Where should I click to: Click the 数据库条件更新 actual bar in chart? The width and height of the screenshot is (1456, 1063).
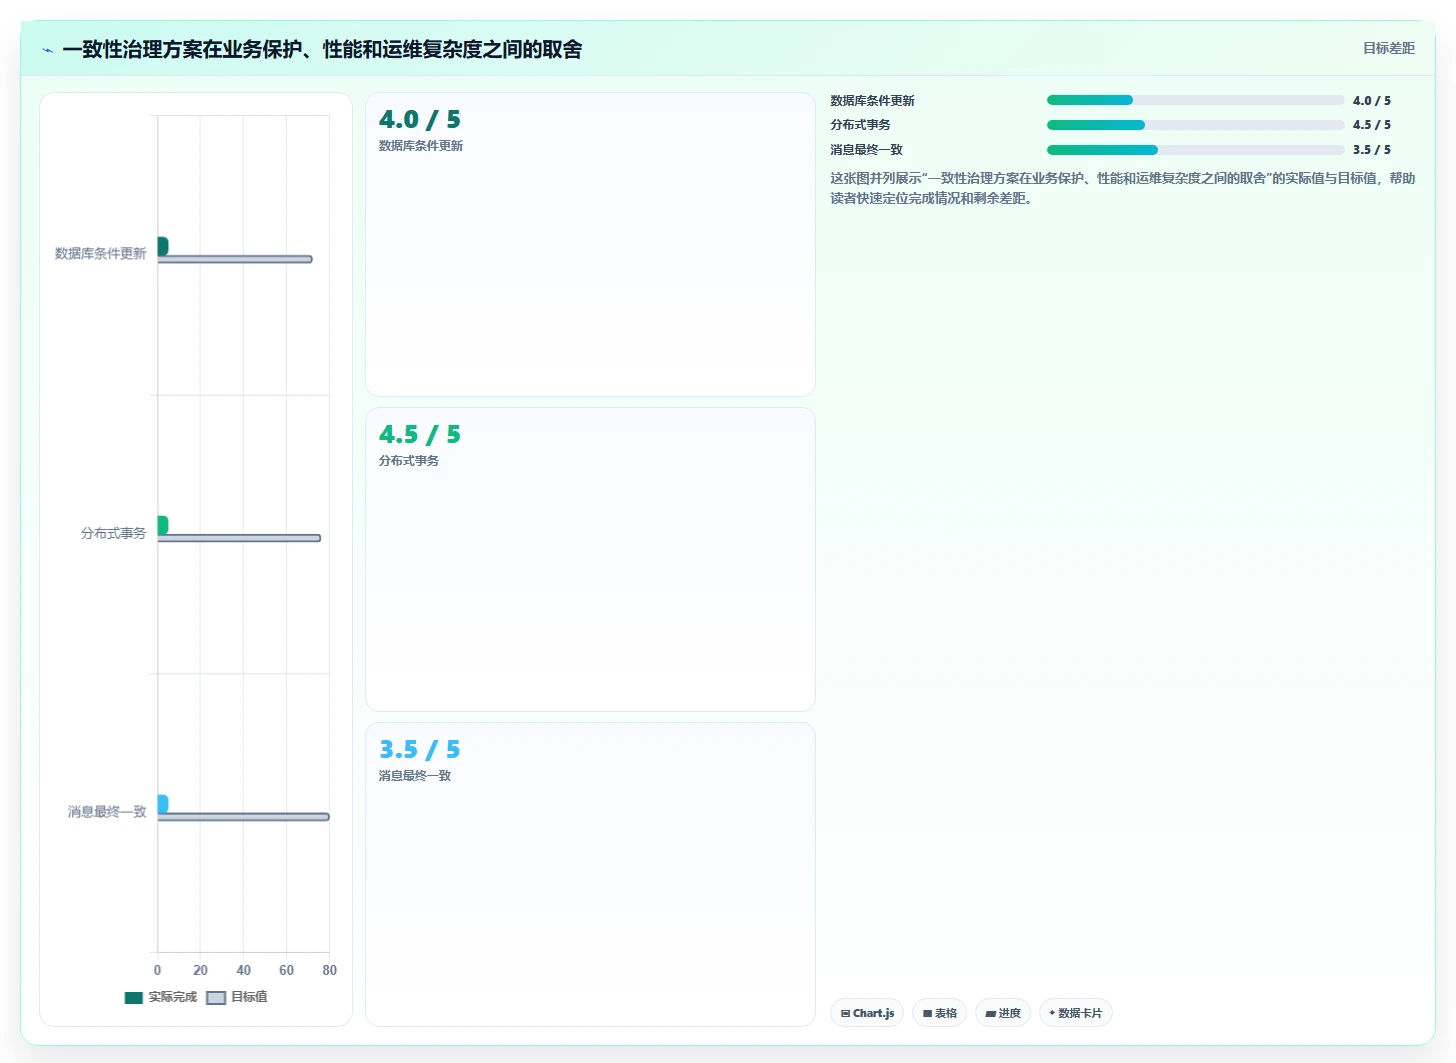pos(162,246)
